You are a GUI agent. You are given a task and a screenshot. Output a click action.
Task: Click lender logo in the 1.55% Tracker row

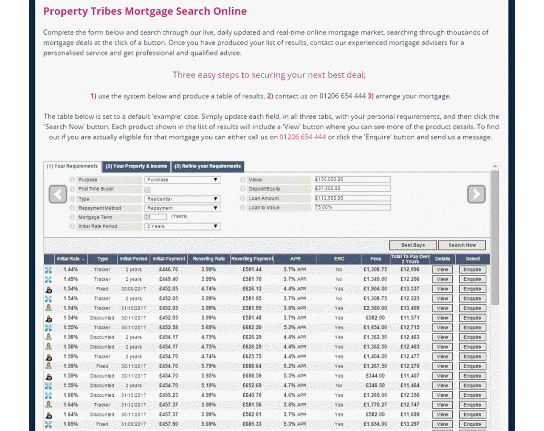49,328
